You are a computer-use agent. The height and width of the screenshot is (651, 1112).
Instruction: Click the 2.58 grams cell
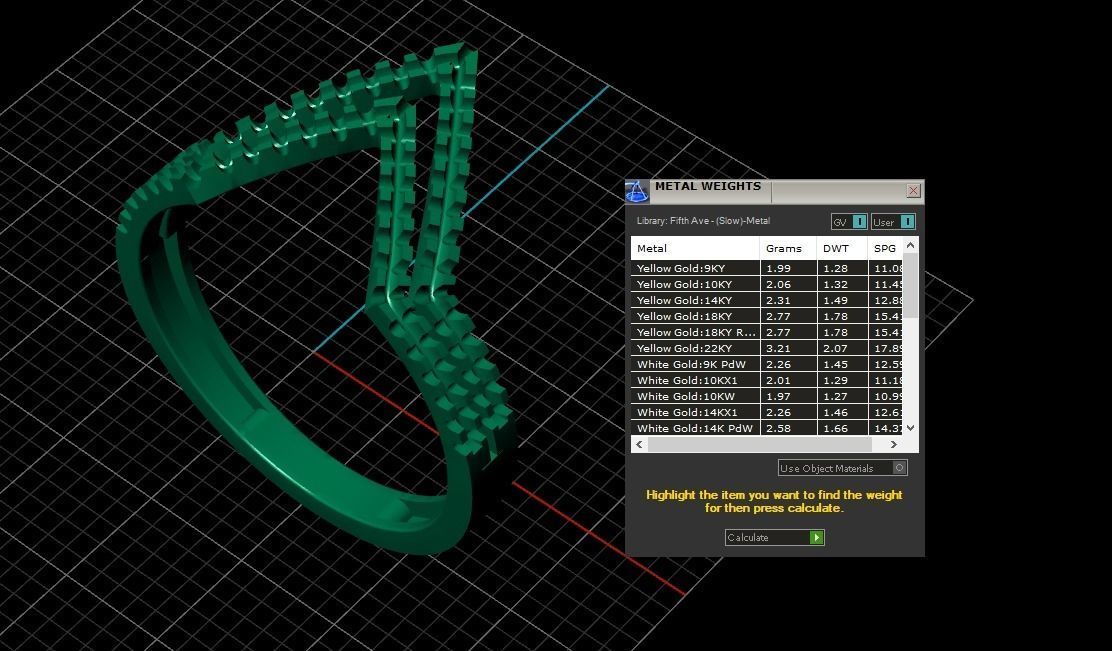(789, 428)
